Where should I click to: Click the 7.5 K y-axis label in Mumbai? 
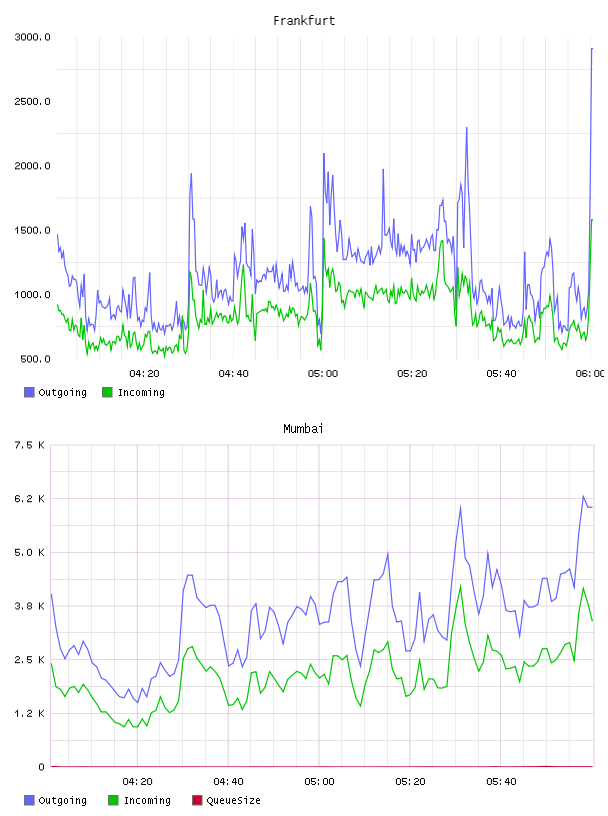coord(29,445)
